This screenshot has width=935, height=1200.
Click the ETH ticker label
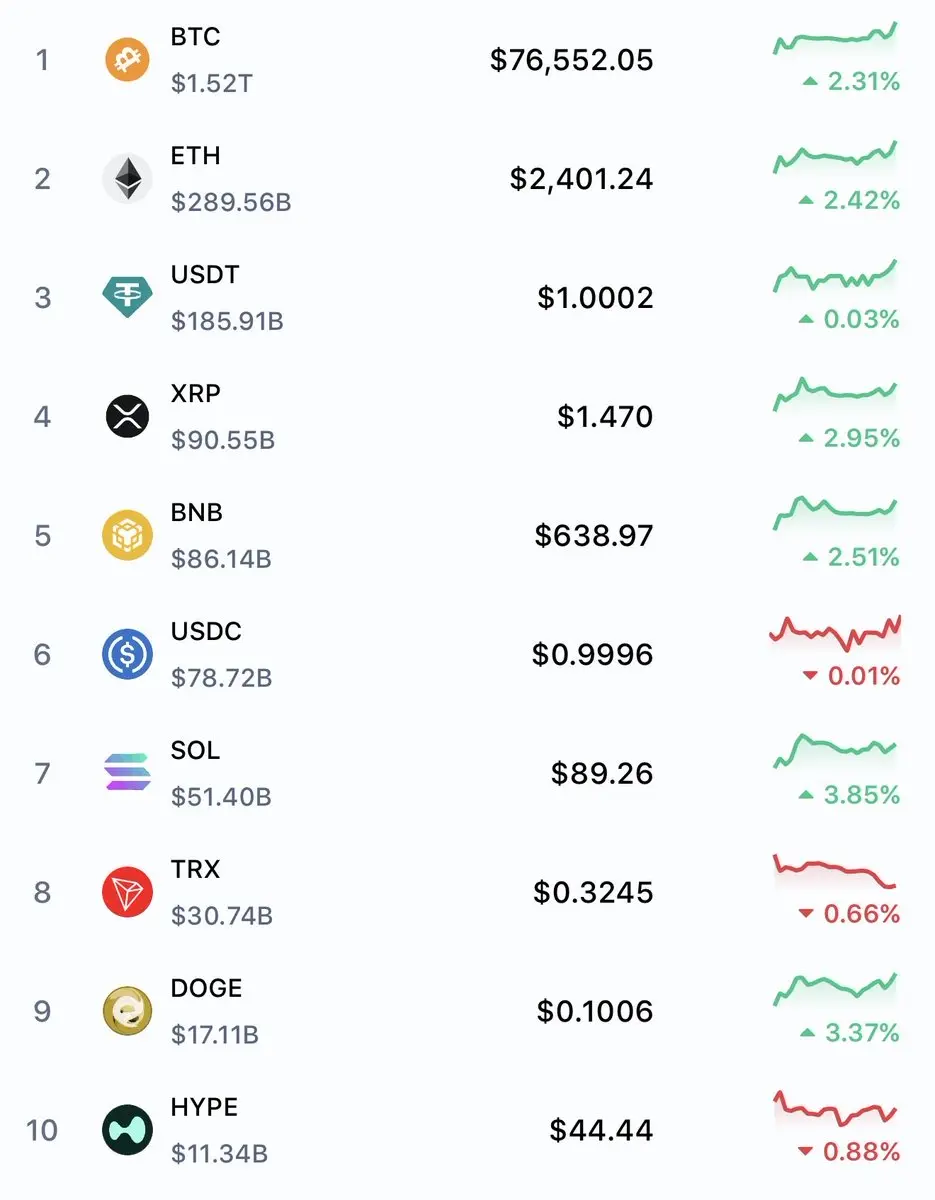click(196, 156)
